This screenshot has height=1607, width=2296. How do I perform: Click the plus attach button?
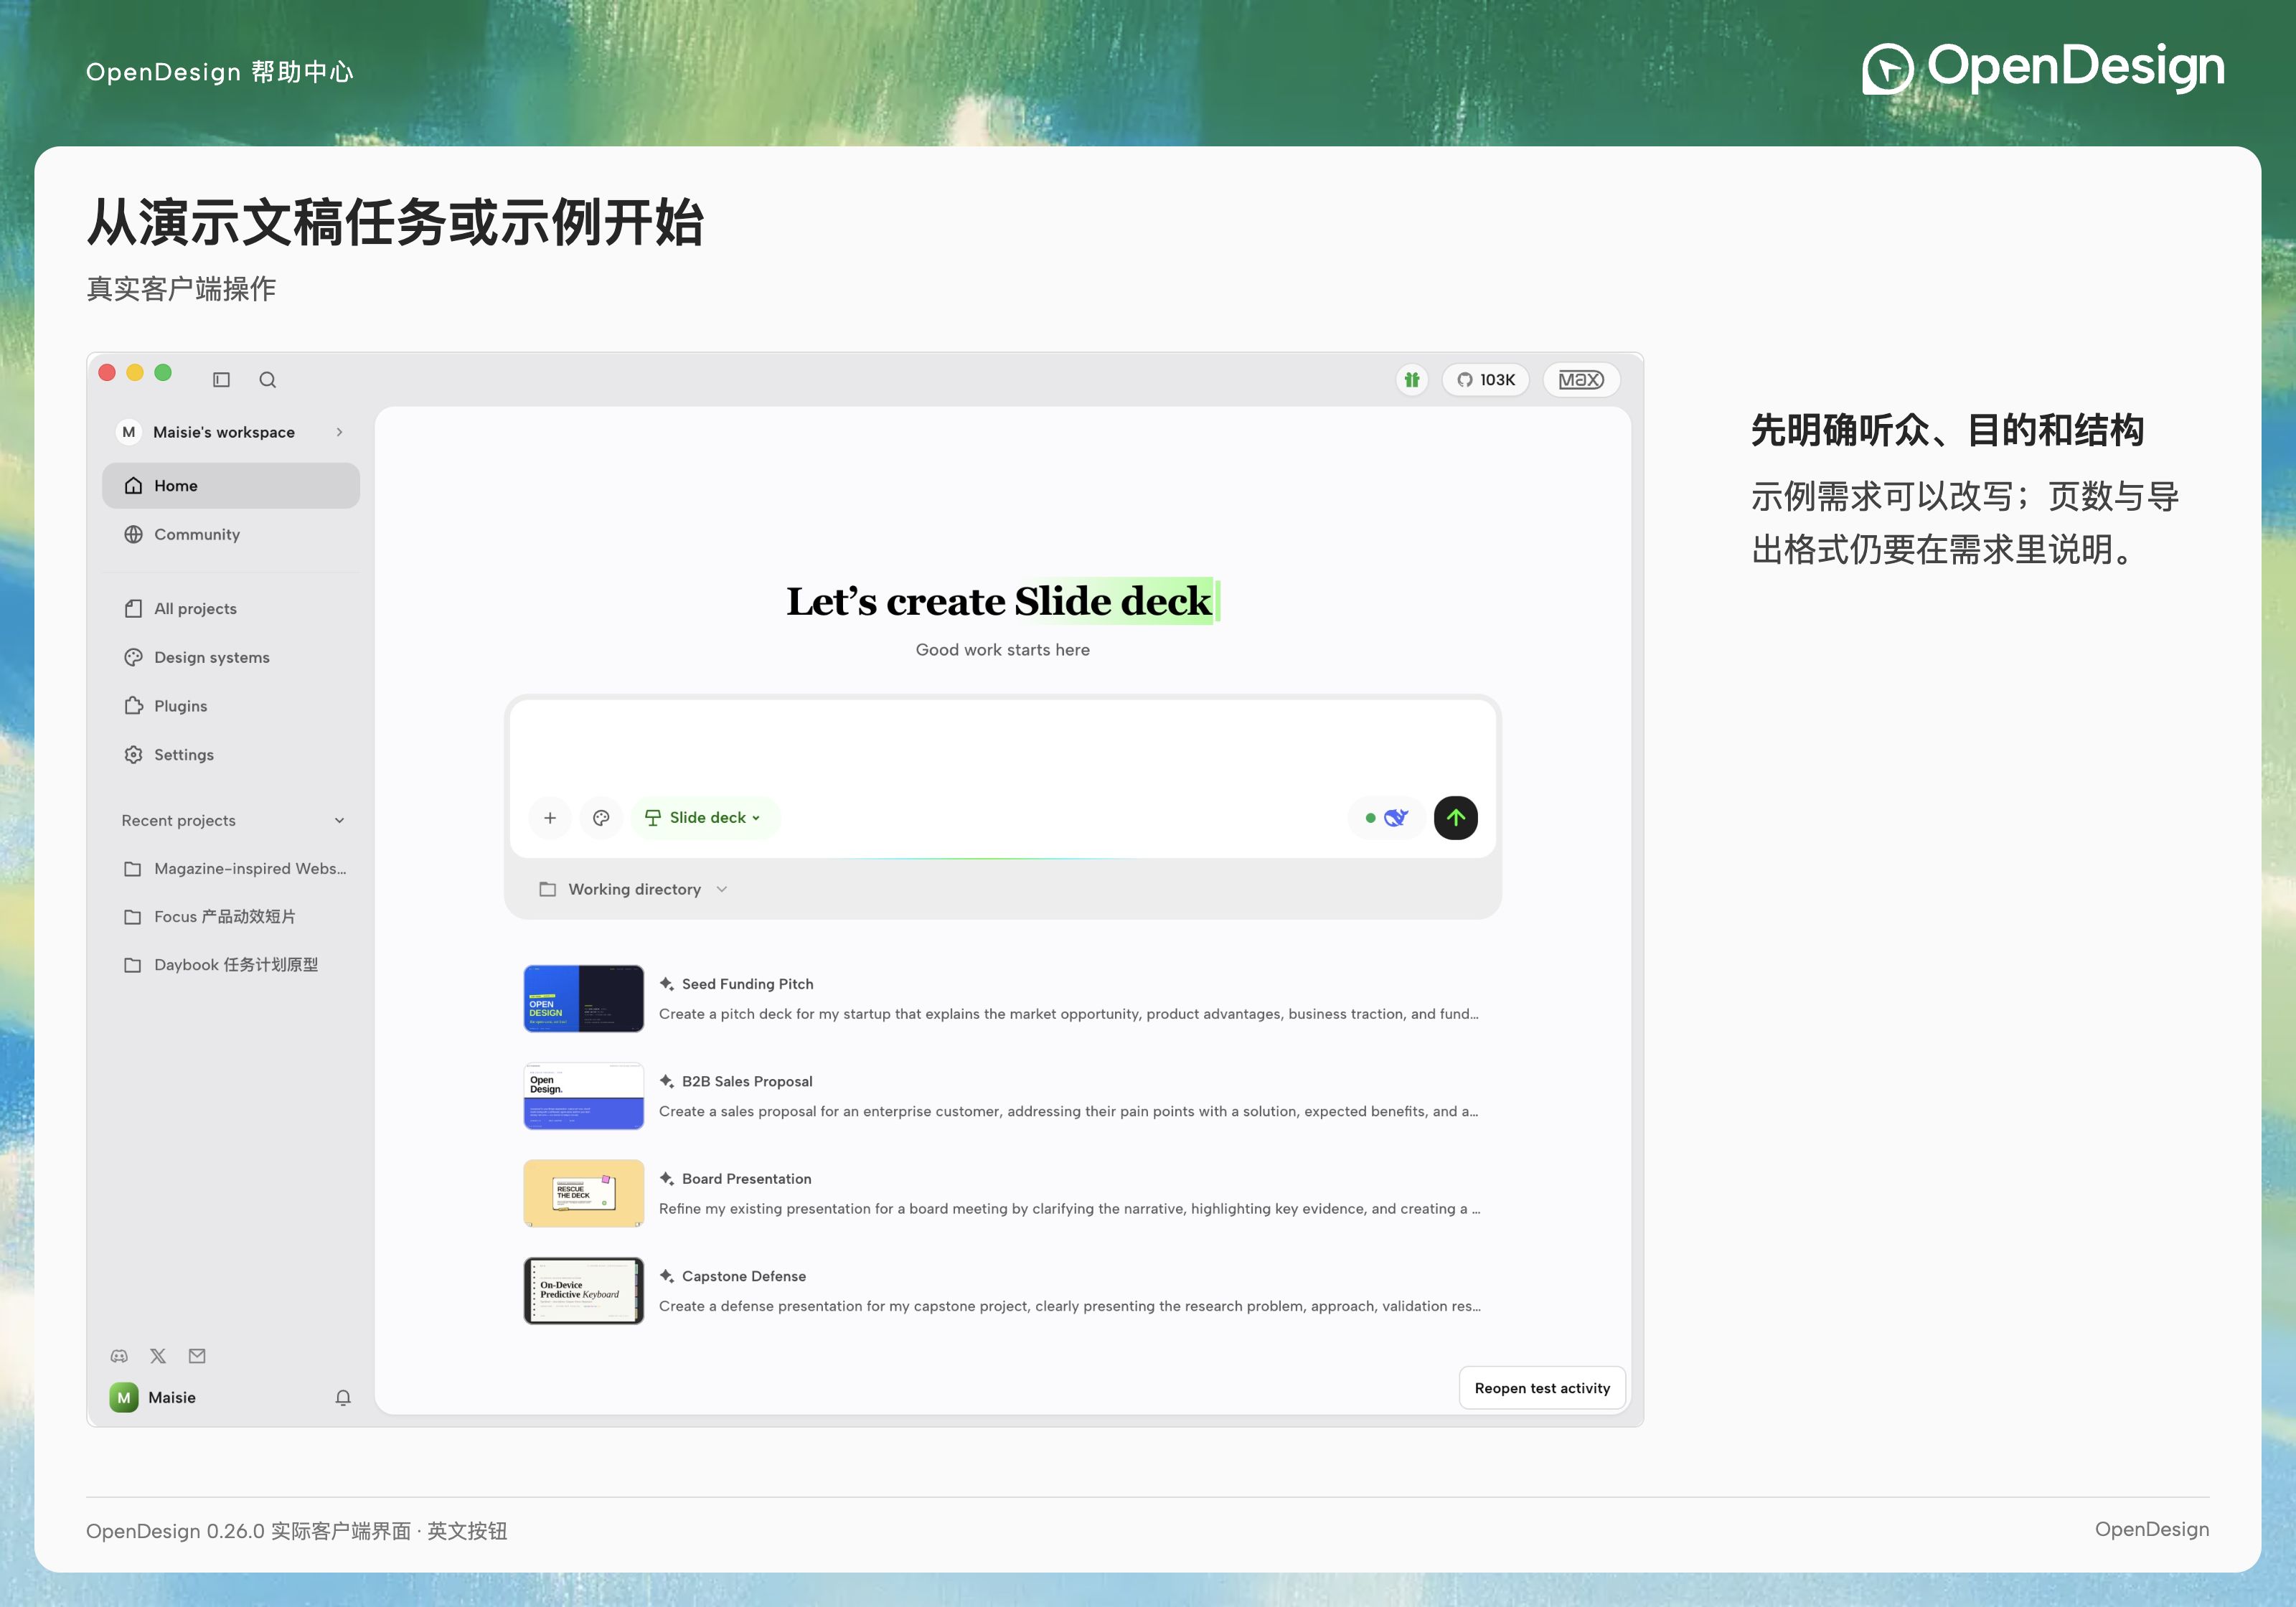tap(549, 817)
